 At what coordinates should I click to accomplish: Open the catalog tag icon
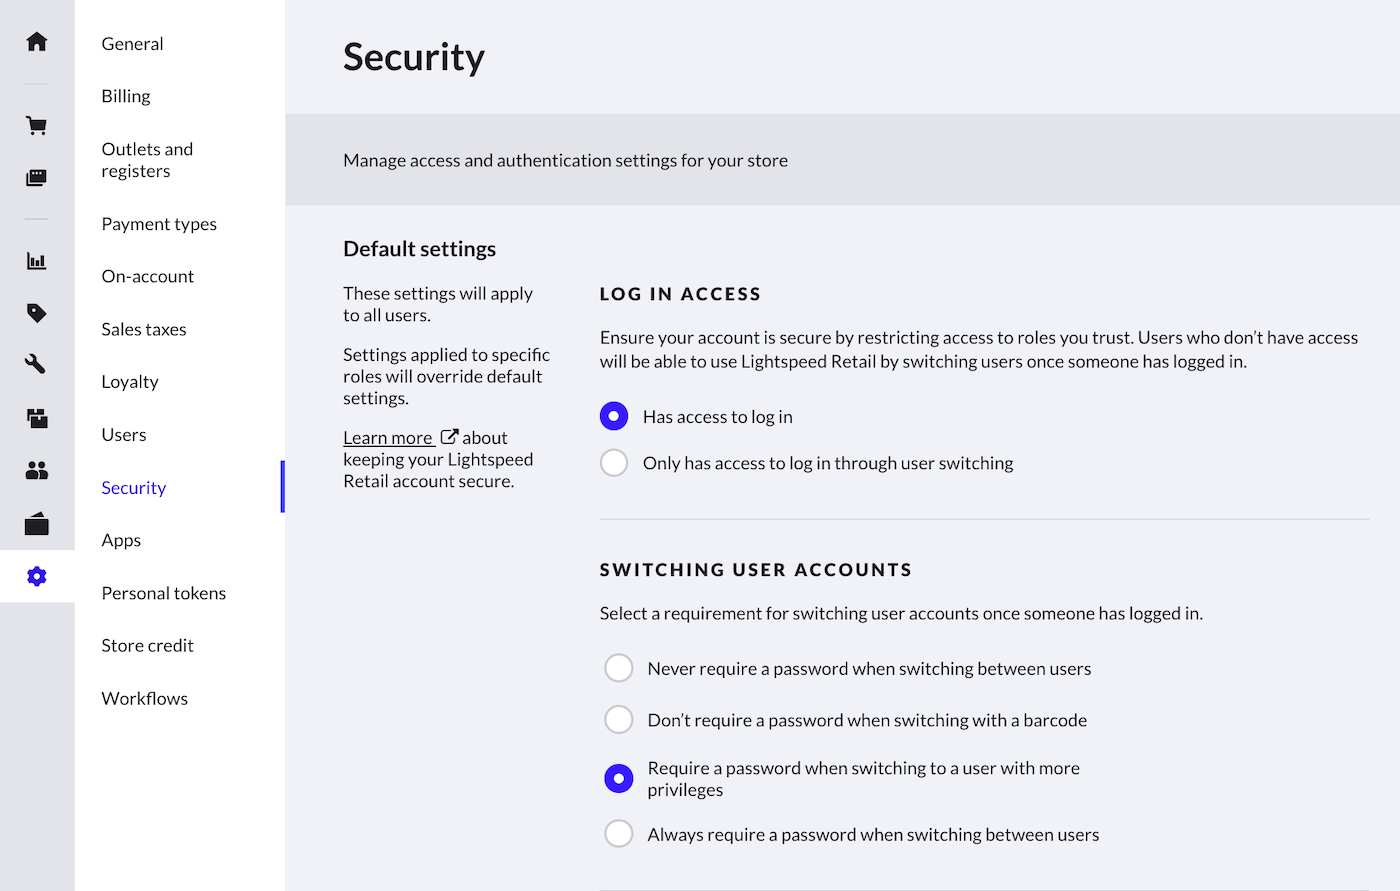coord(37,312)
